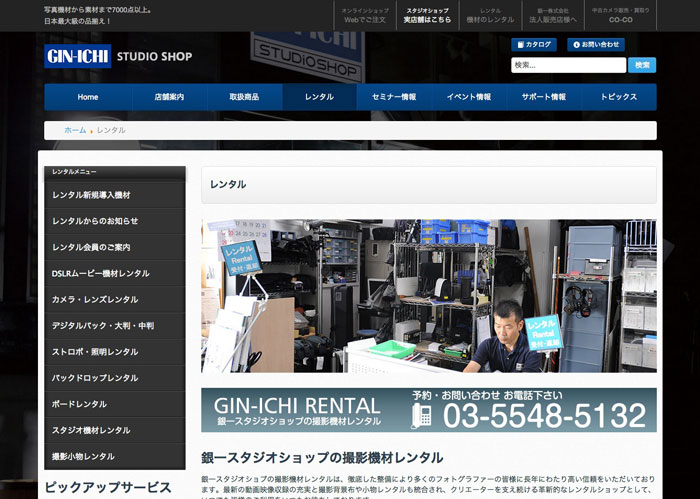700x499 pixels.
Task: Click the GIN-ICHI logo
Action: pos(78,56)
